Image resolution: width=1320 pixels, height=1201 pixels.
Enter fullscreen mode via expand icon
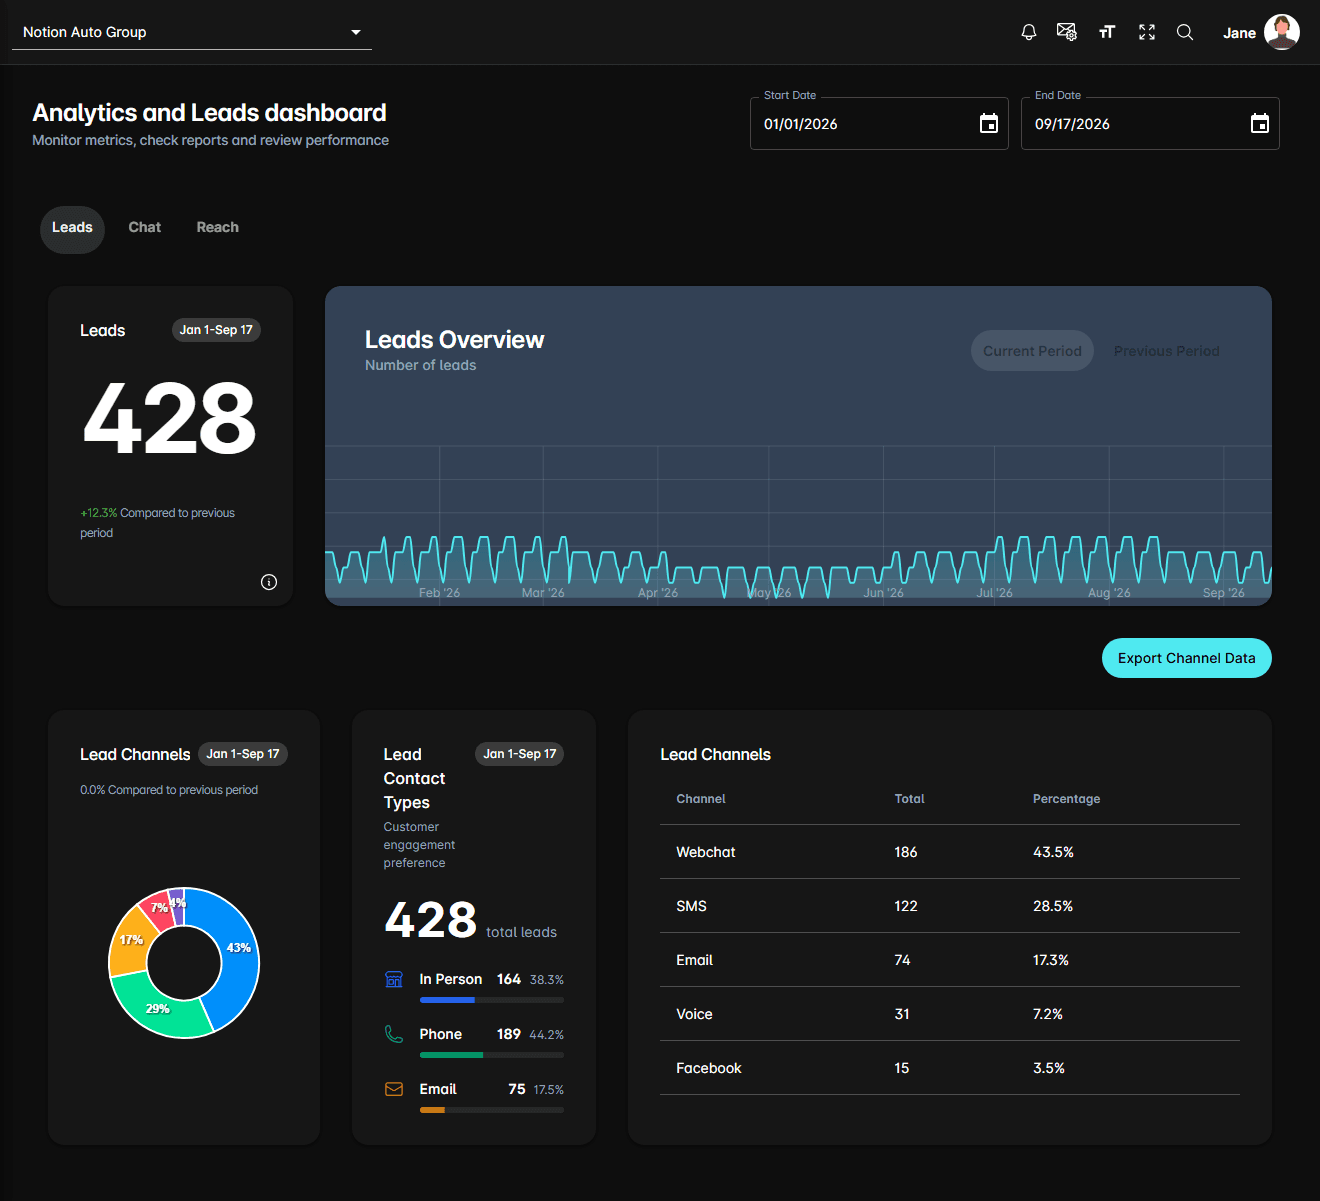[1147, 33]
